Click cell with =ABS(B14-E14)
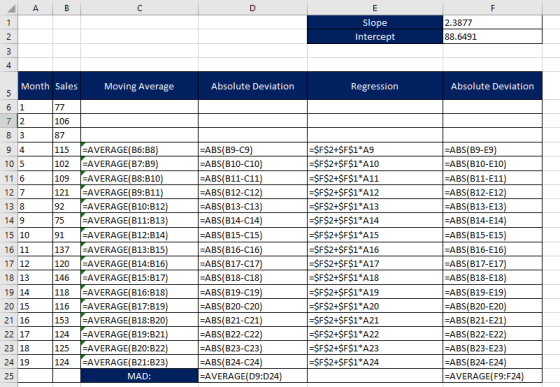 pyautogui.click(x=492, y=220)
